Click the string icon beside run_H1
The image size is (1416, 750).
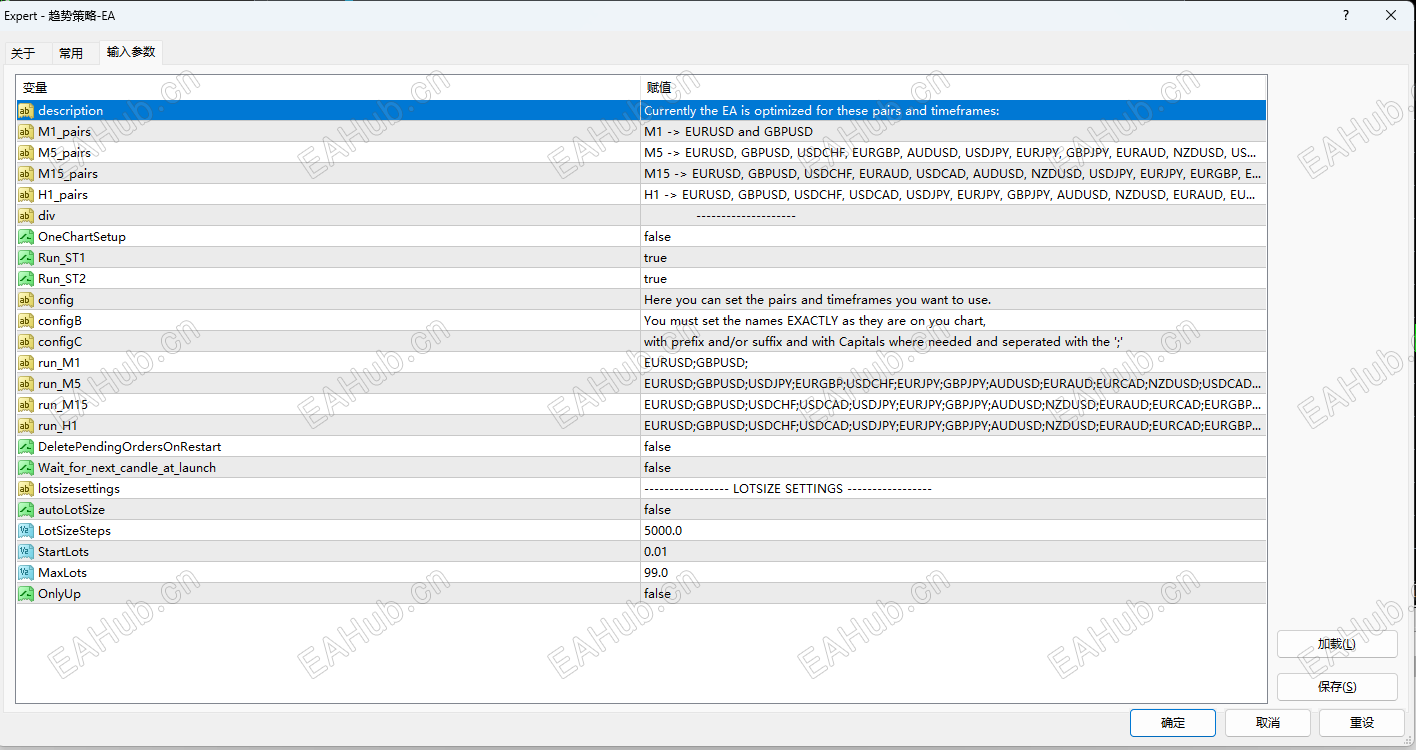(26, 426)
